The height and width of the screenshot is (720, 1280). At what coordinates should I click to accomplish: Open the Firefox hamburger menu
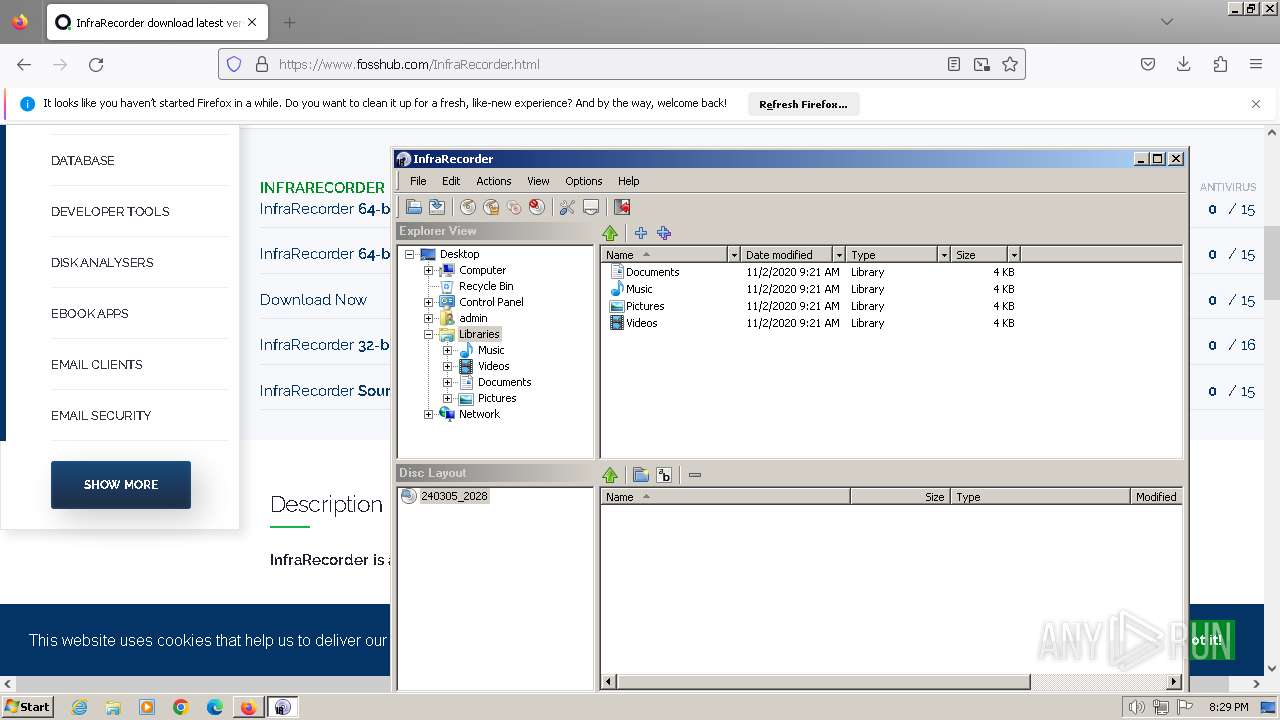click(1256, 64)
